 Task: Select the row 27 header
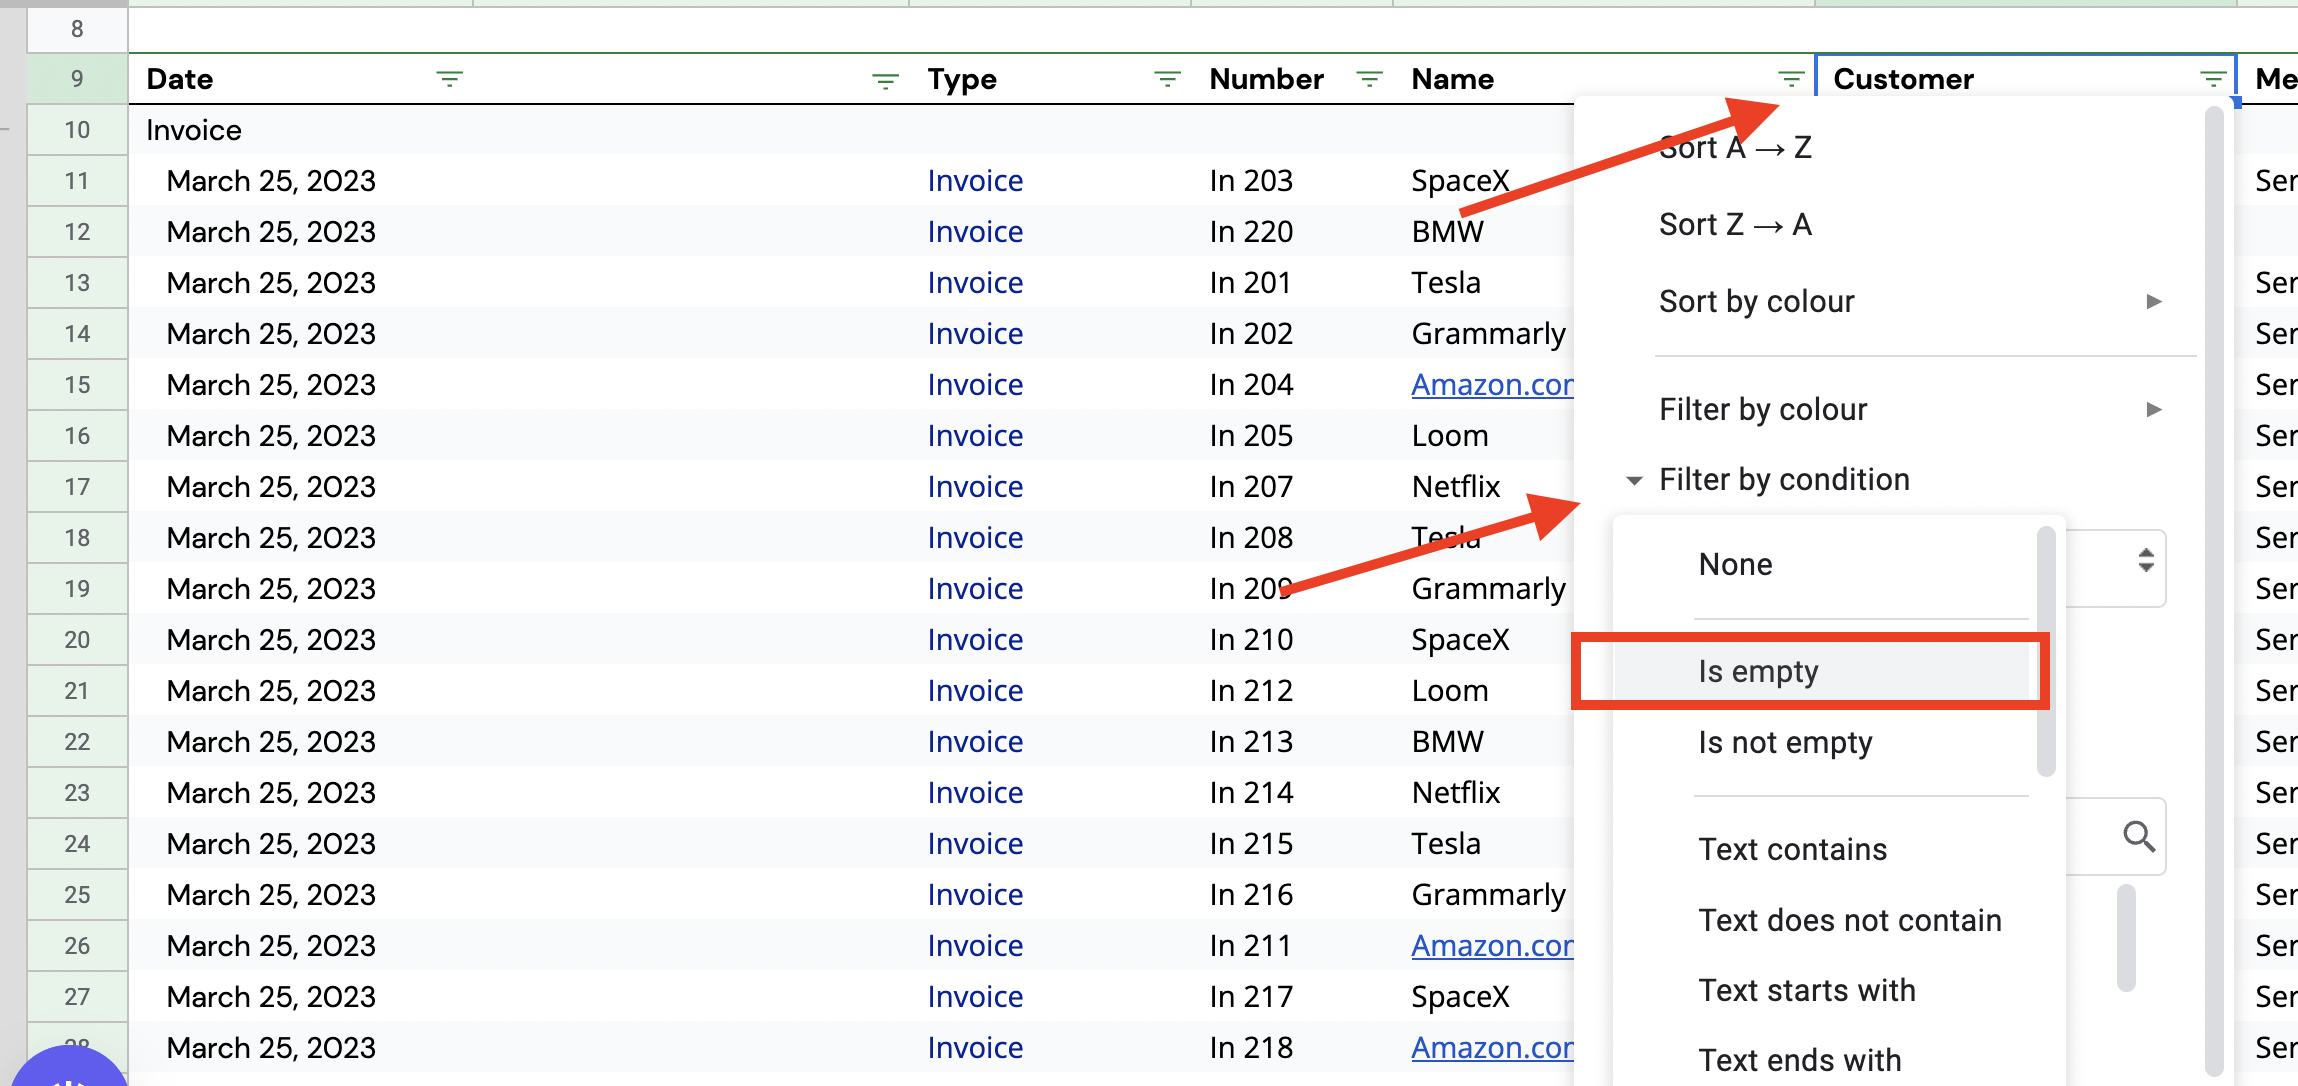pyautogui.click(x=77, y=997)
